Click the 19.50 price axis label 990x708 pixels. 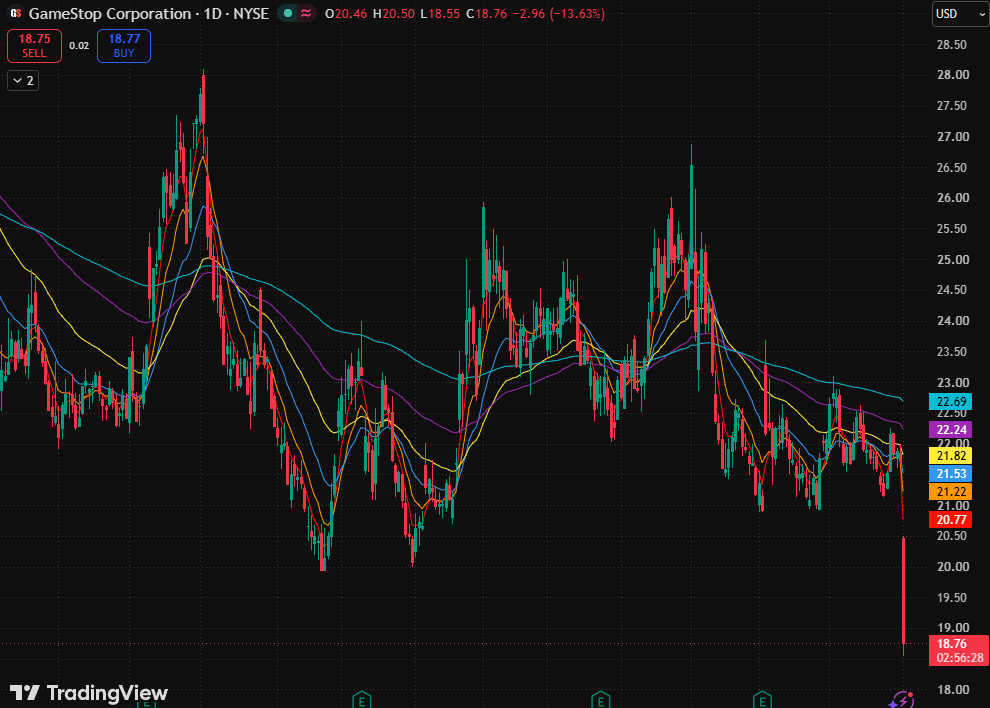click(x=953, y=597)
